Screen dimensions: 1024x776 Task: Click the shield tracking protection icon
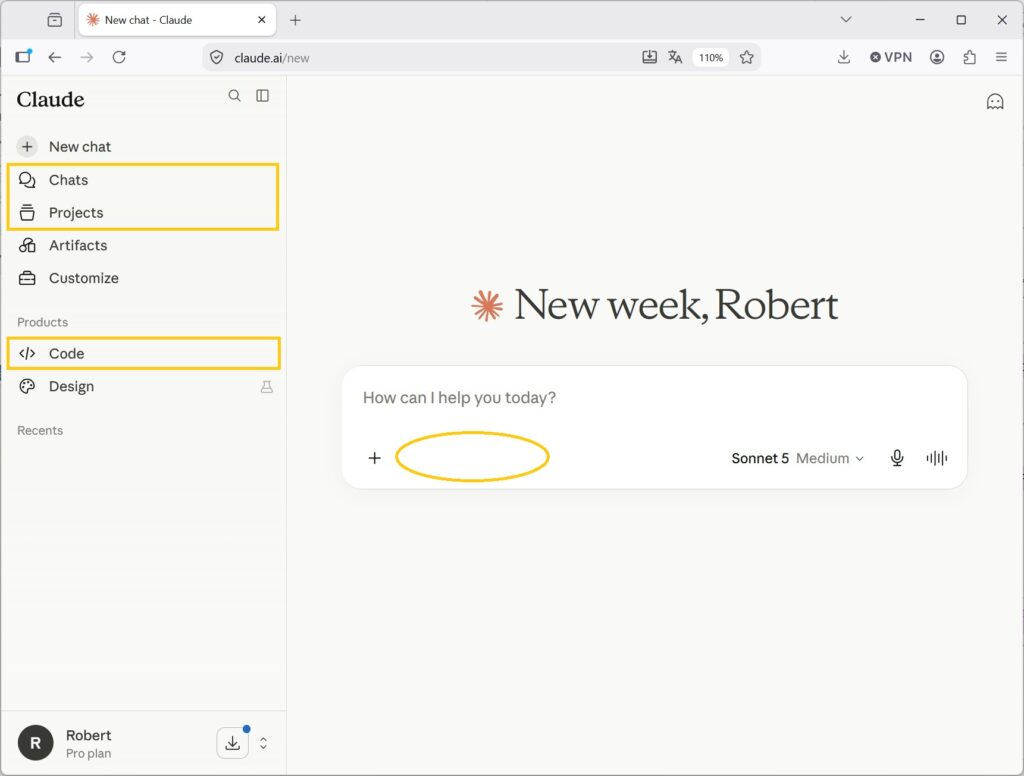[216, 57]
